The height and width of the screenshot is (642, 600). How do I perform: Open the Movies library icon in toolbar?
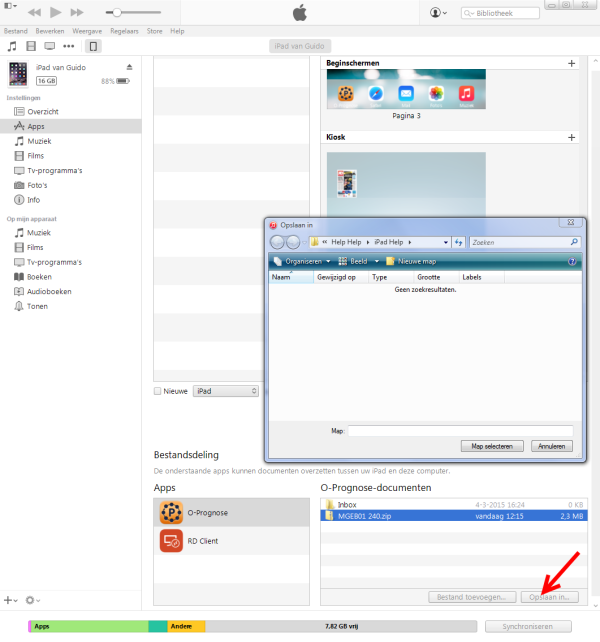click(x=31, y=46)
